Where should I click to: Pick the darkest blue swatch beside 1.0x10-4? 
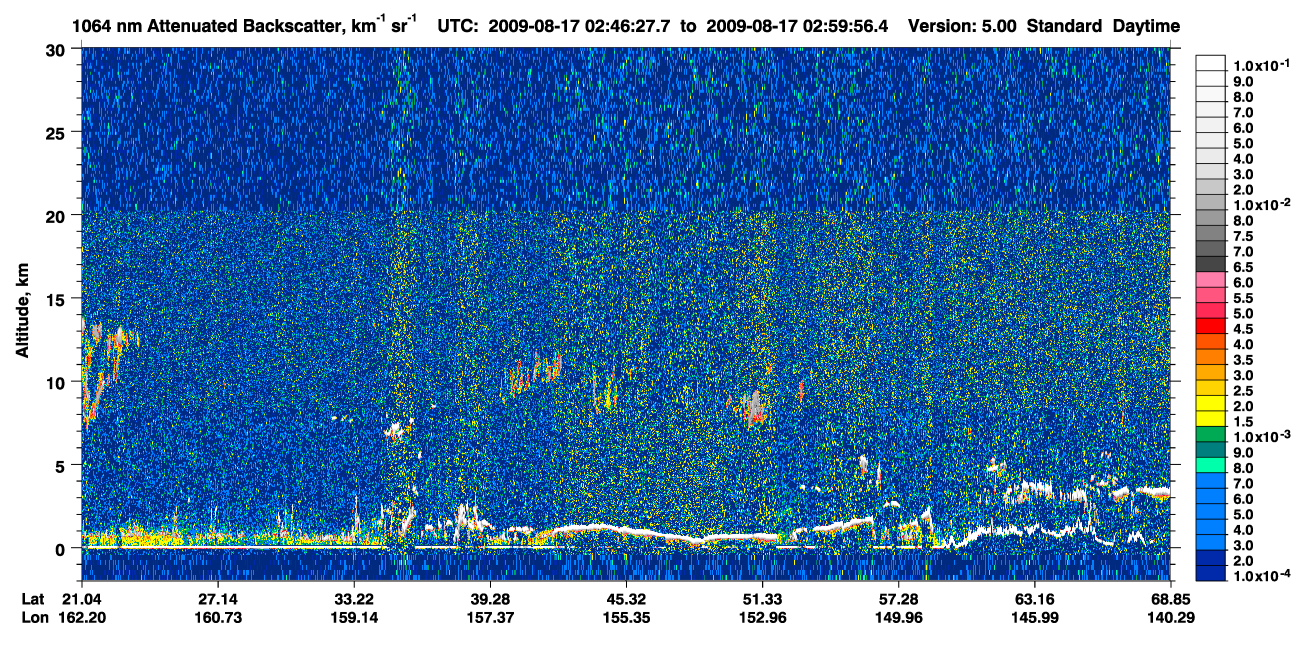point(1210,573)
